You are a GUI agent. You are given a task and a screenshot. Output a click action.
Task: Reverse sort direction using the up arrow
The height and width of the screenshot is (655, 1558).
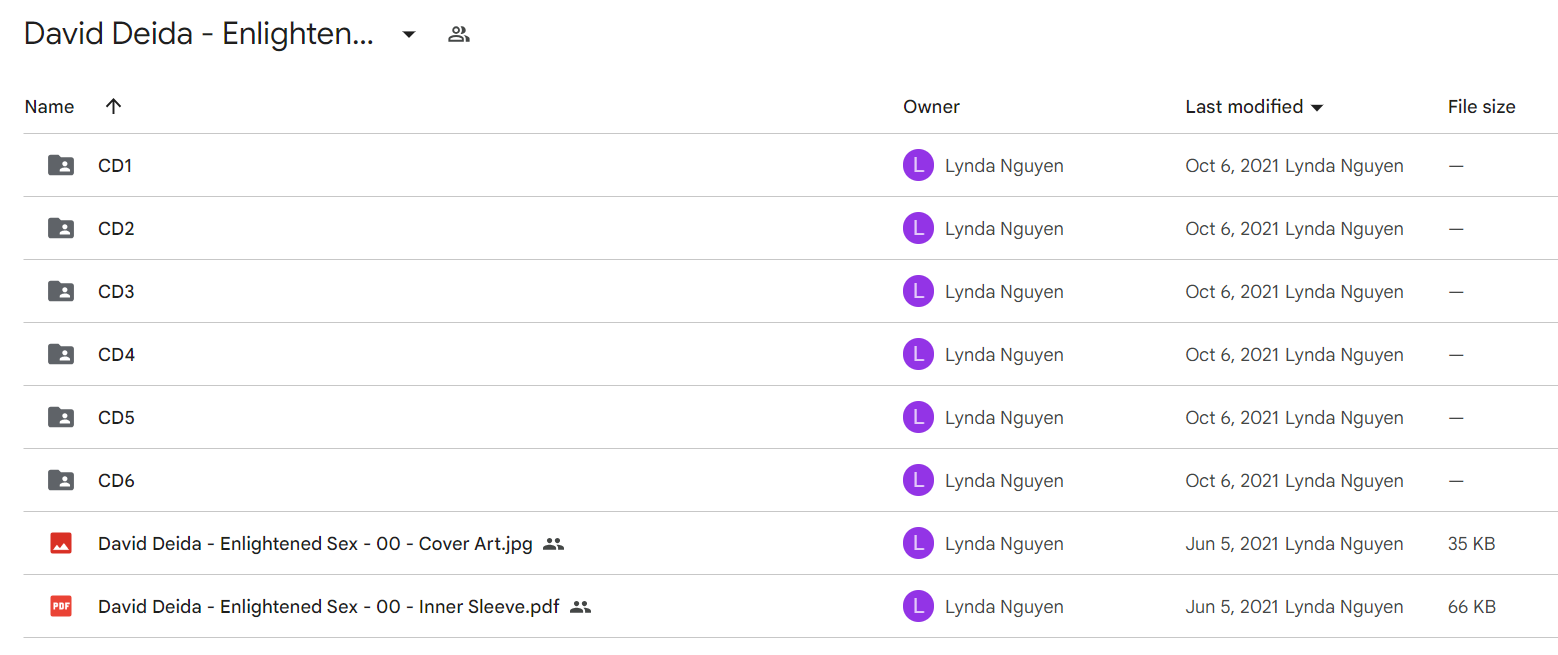113,106
